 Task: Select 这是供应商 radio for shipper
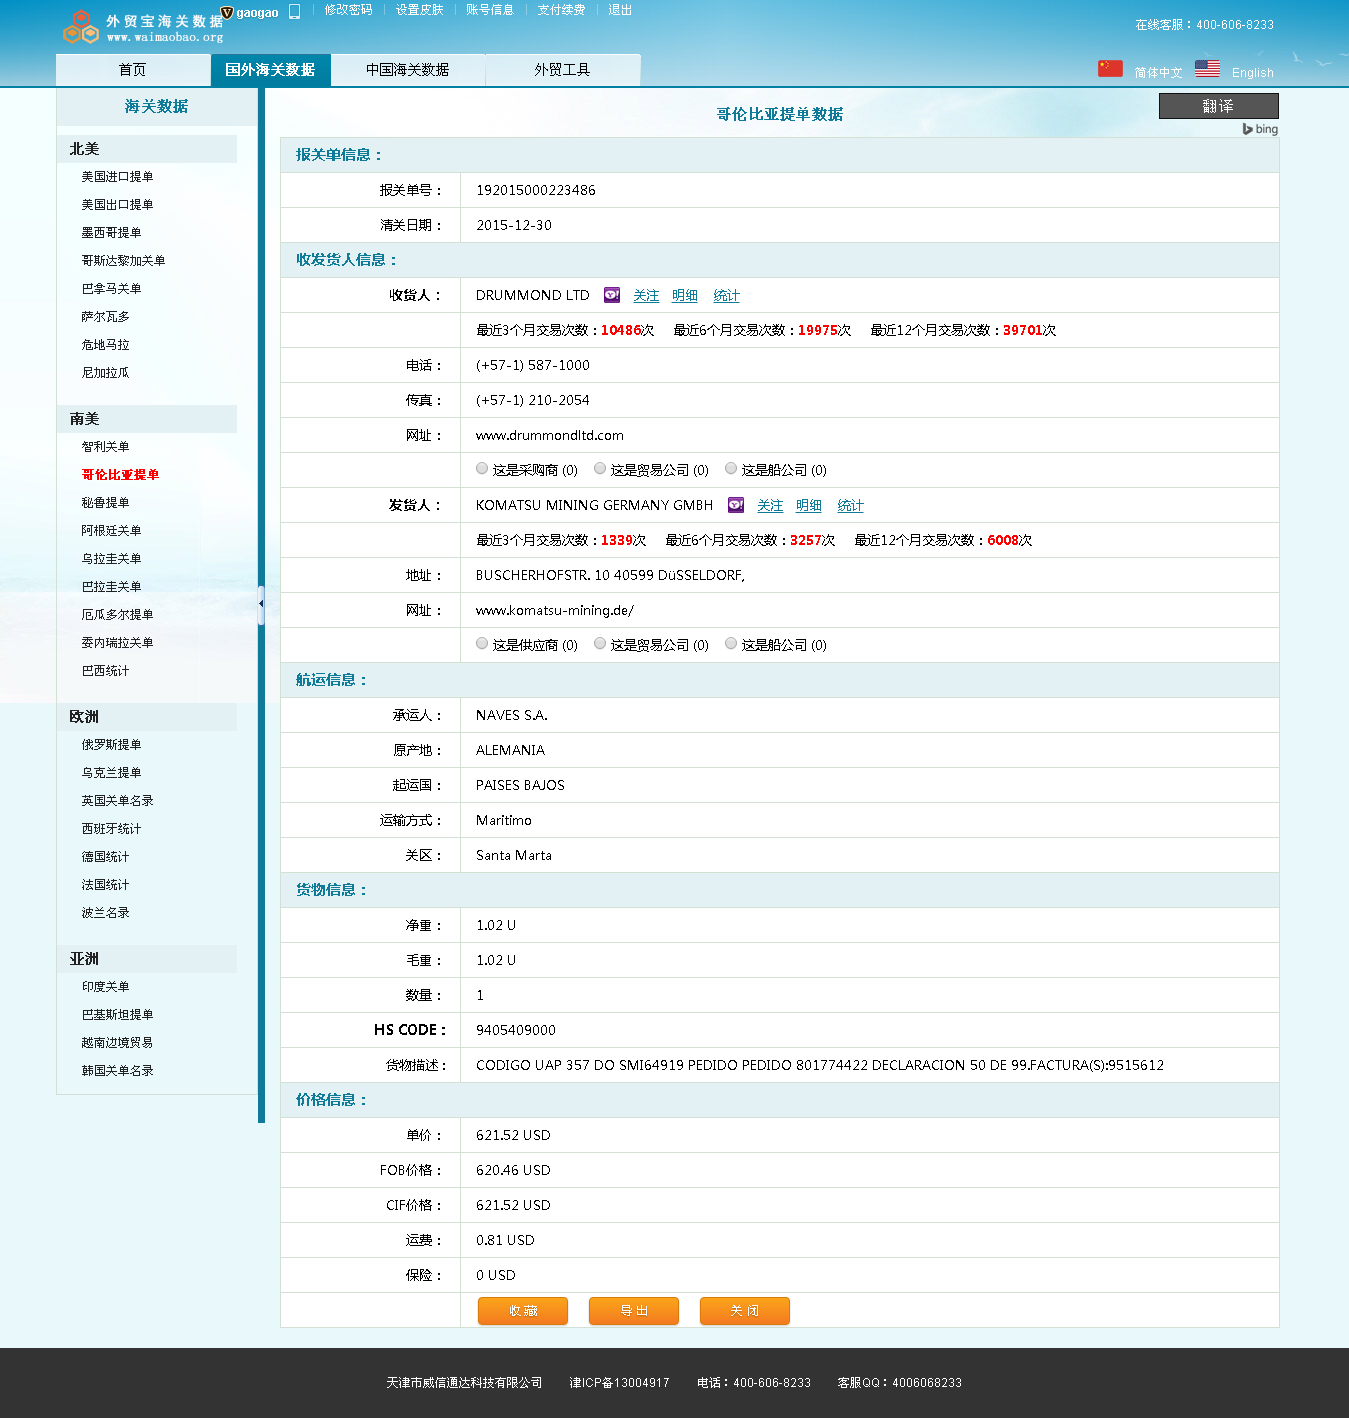point(482,643)
